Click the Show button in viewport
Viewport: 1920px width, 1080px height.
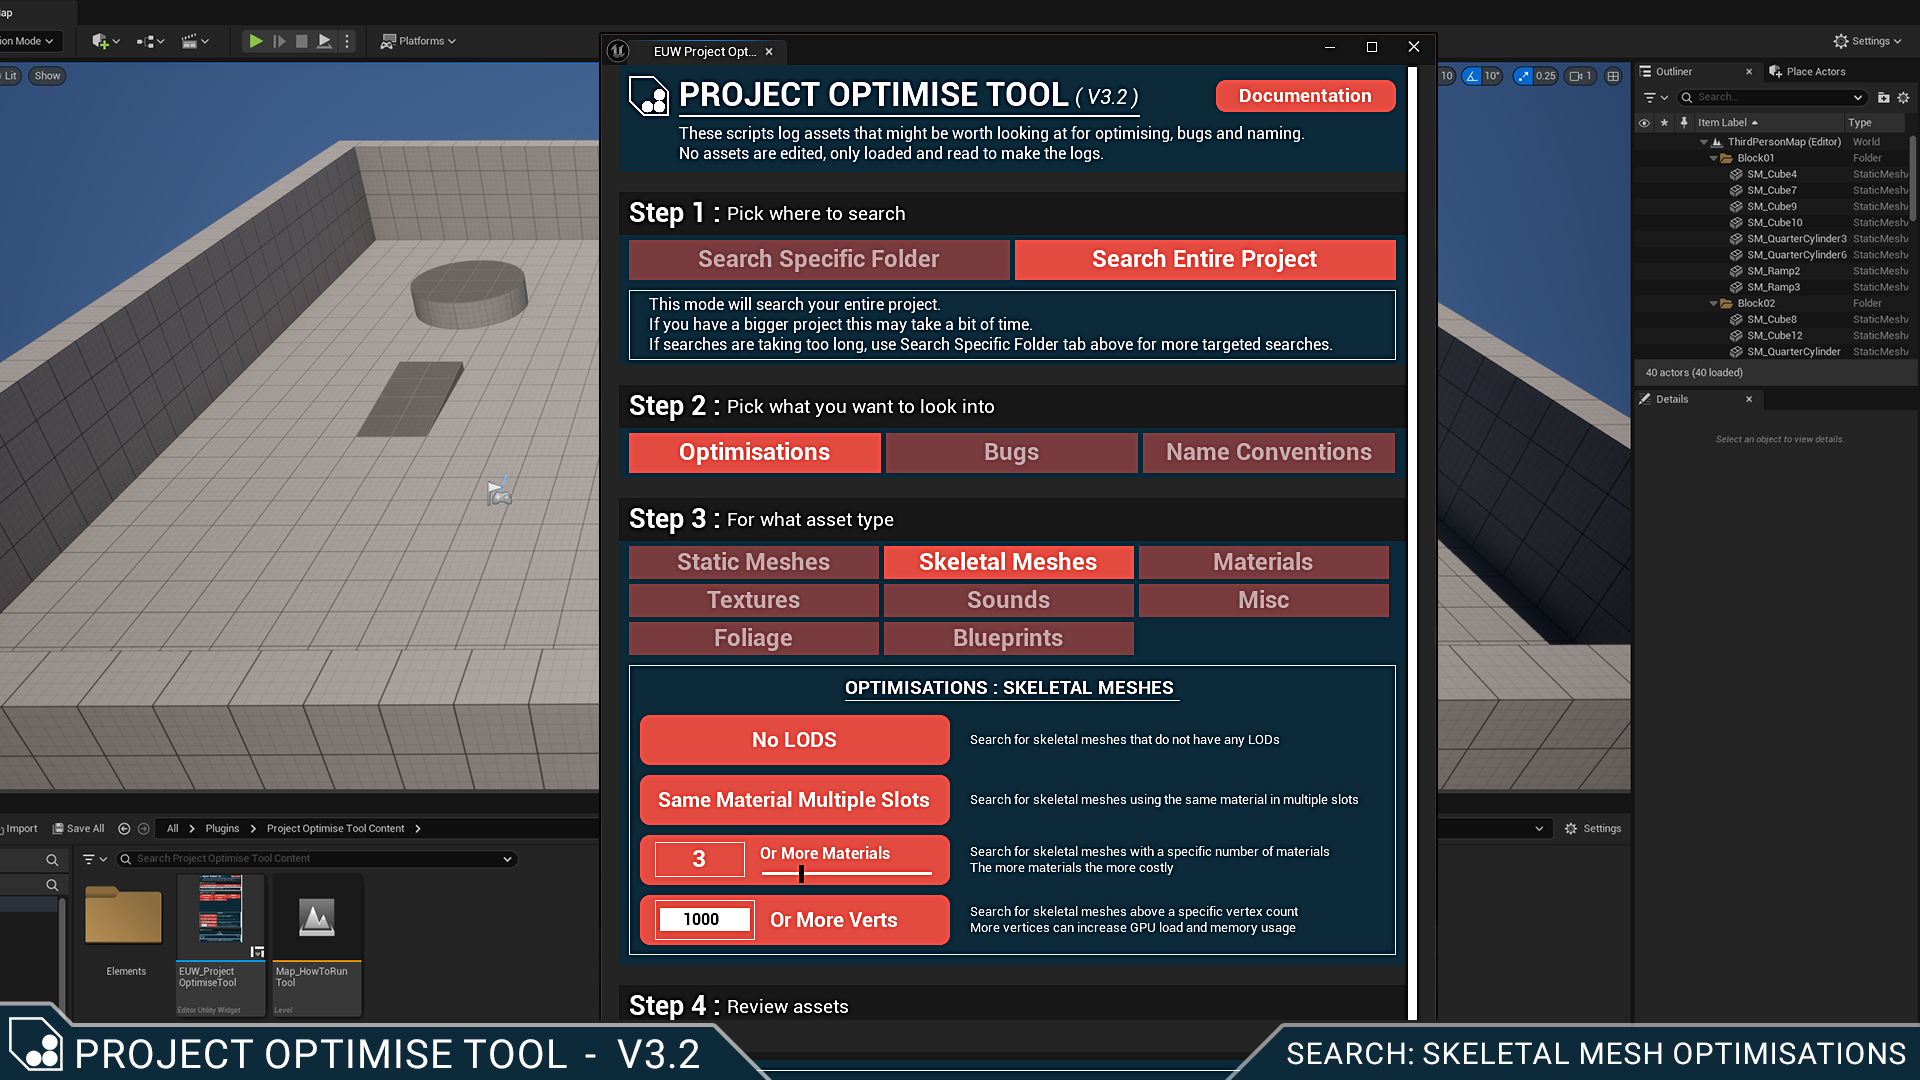click(47, 76)
